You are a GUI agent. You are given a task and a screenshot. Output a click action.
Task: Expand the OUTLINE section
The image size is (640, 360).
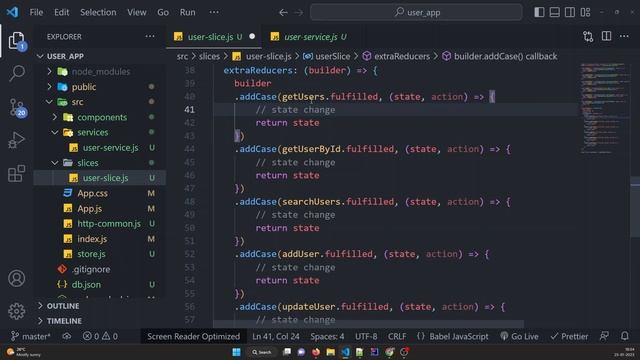pyautogui.click(x=100, y=306)
